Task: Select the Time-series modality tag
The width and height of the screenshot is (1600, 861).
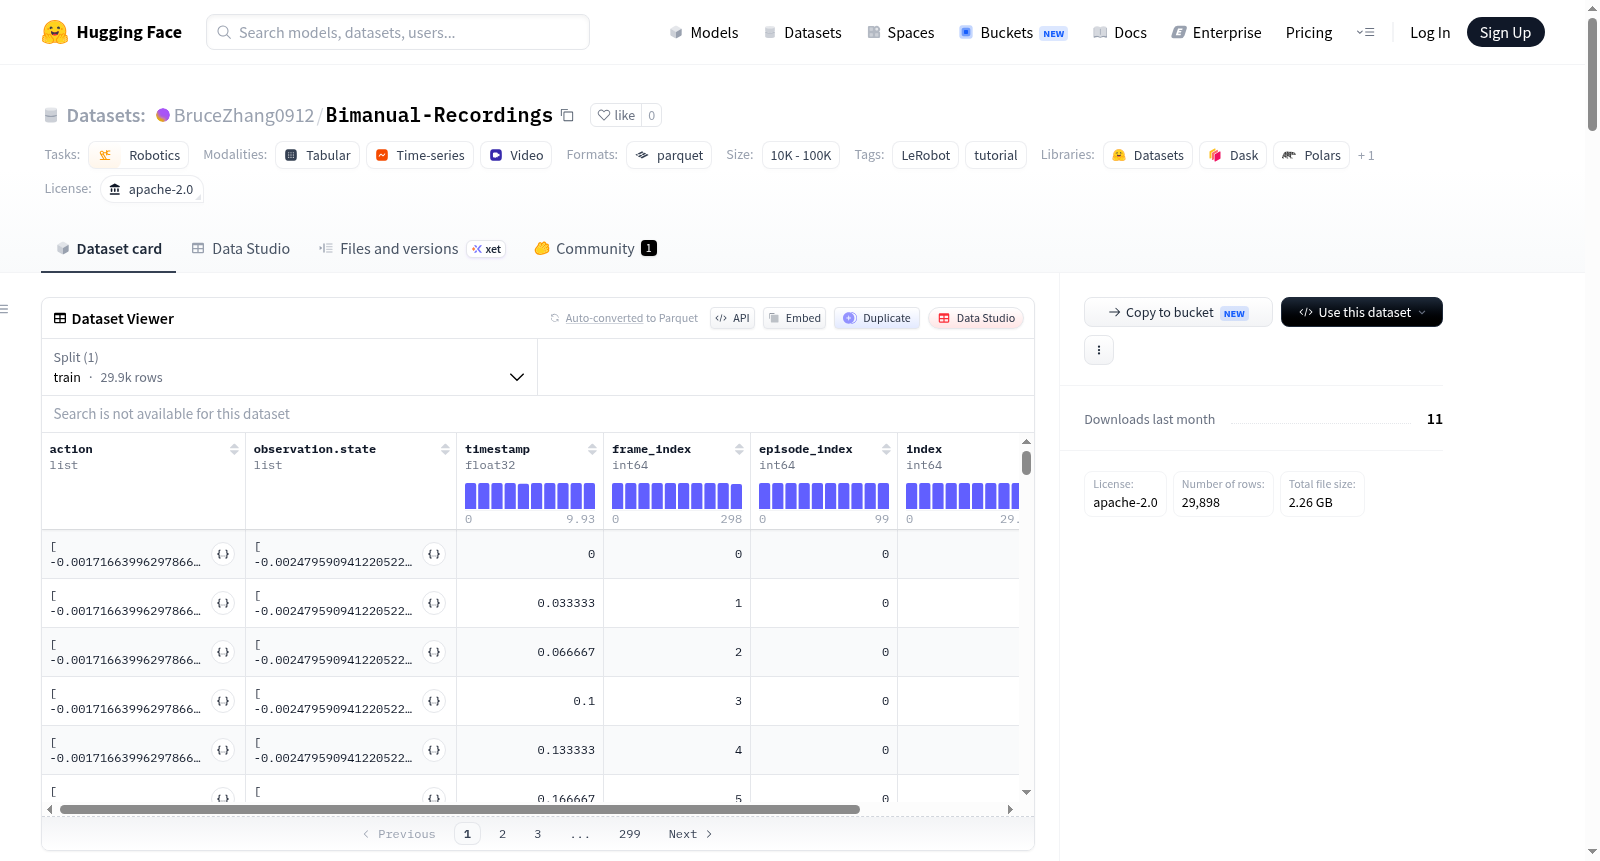Action: 419,155
